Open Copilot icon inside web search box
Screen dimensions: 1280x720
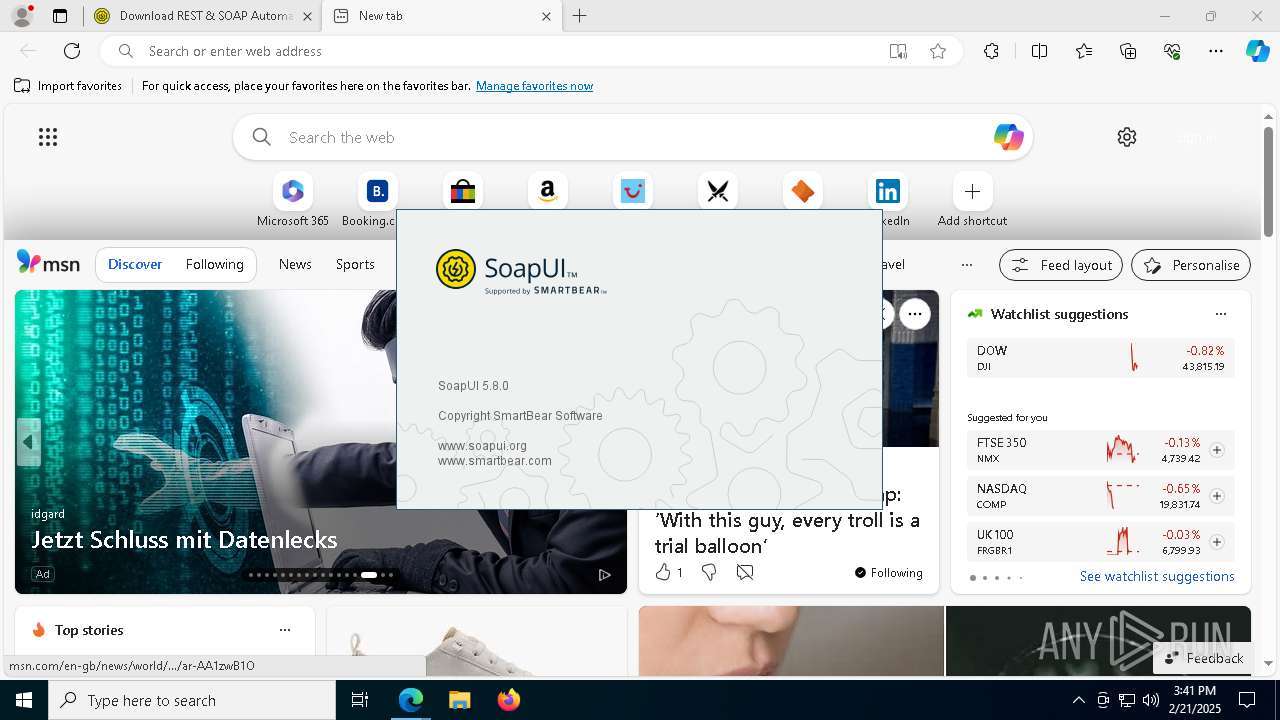point(1008,137)
